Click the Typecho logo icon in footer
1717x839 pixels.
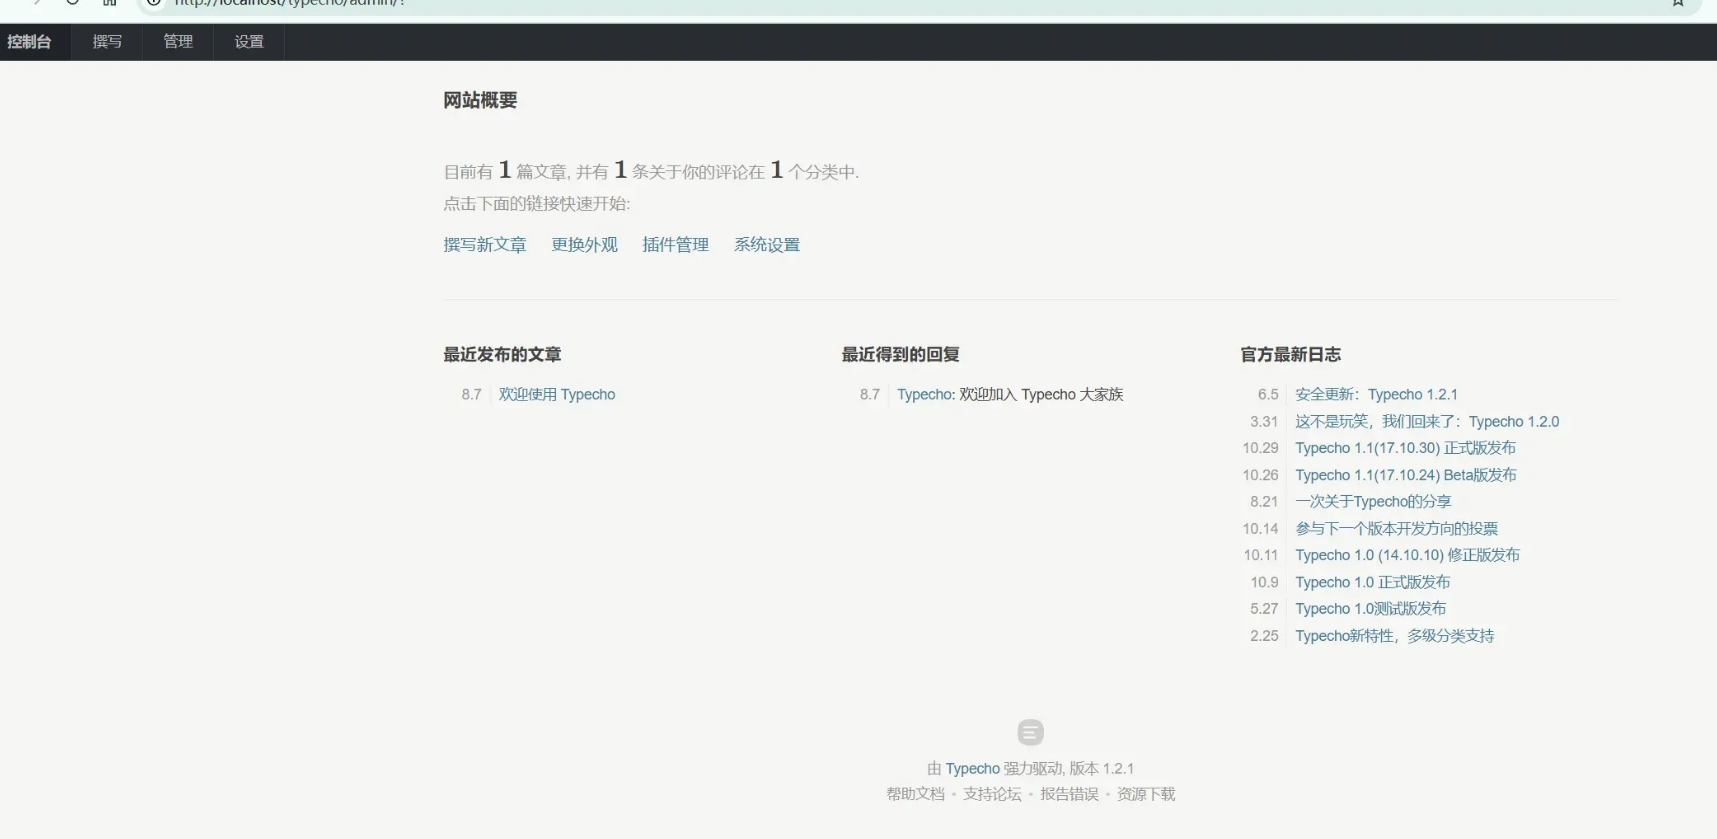1030,732
